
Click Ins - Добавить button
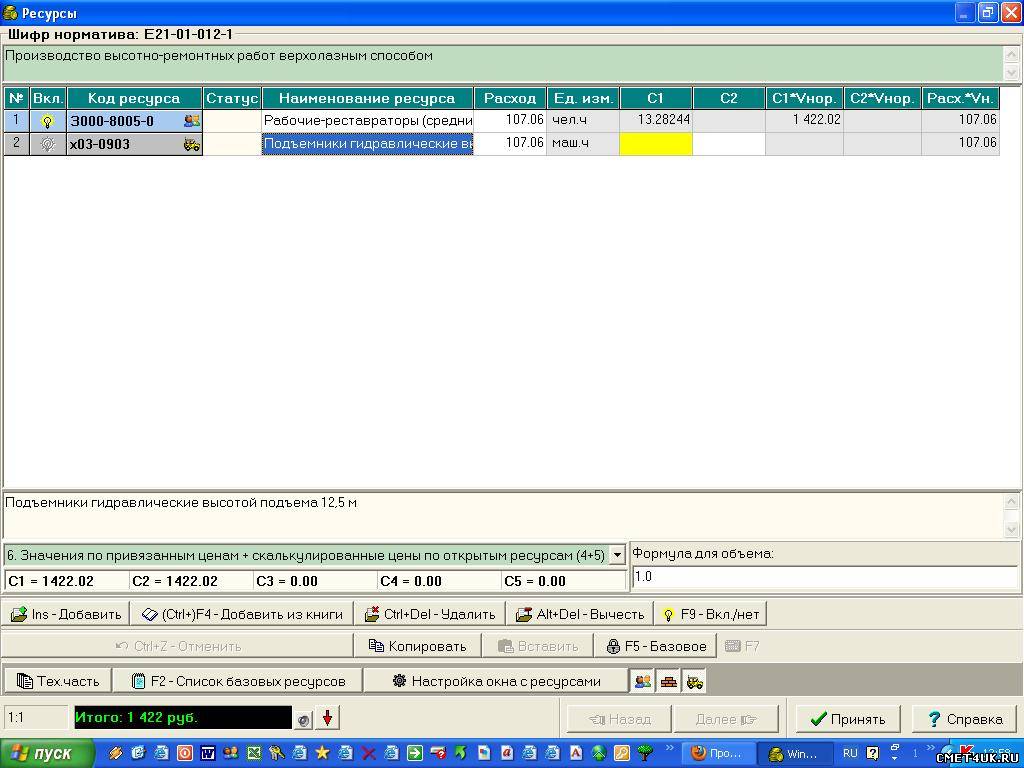tap(66, 614)
